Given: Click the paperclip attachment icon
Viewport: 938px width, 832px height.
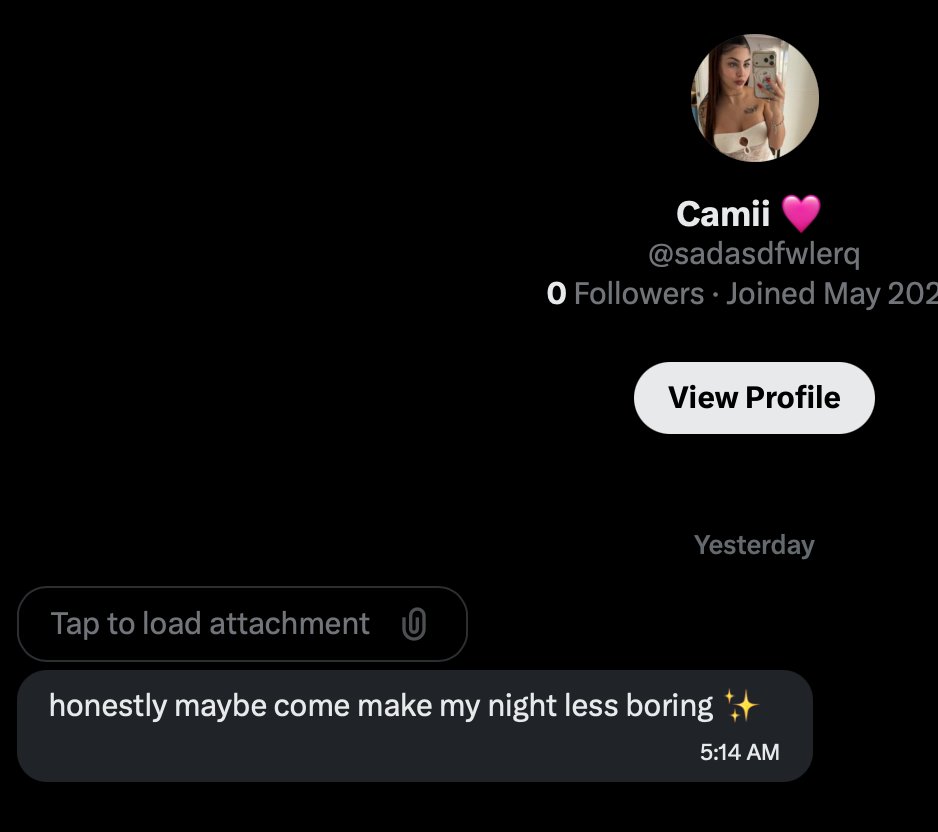Looking at the screenshot, I should pos(414,624).
